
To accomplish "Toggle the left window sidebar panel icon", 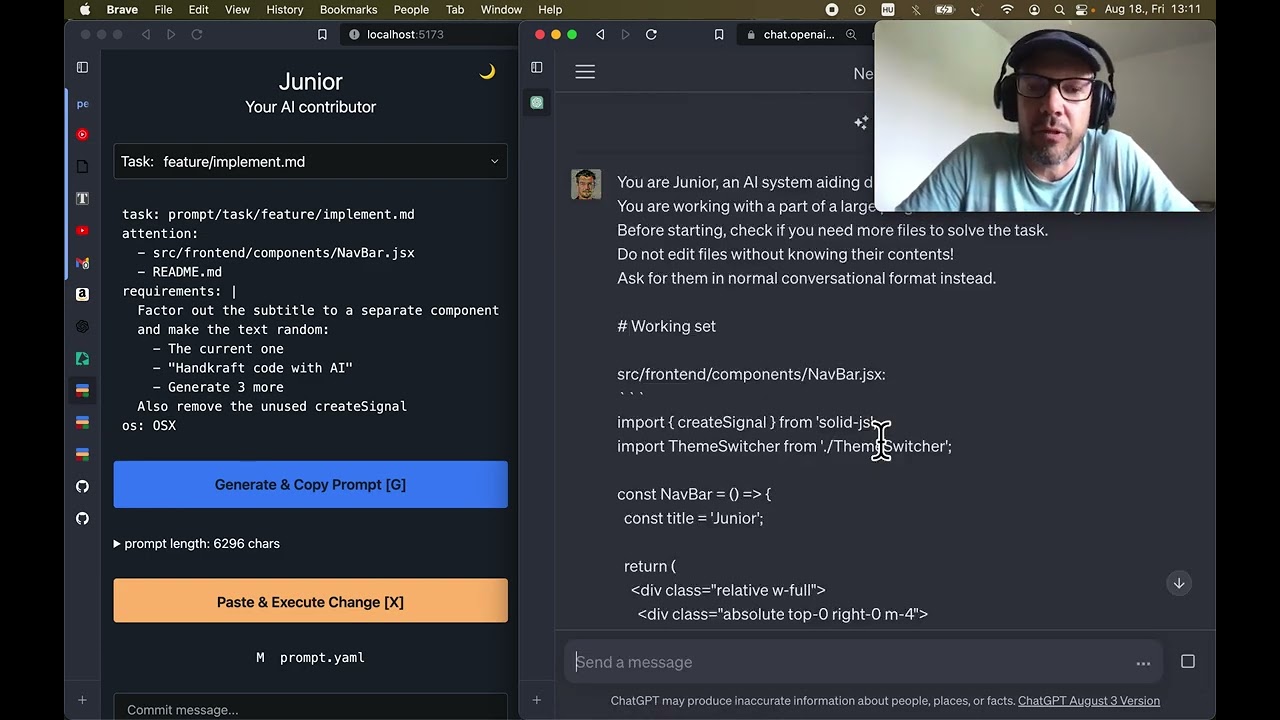I will [x=82, y=67].
